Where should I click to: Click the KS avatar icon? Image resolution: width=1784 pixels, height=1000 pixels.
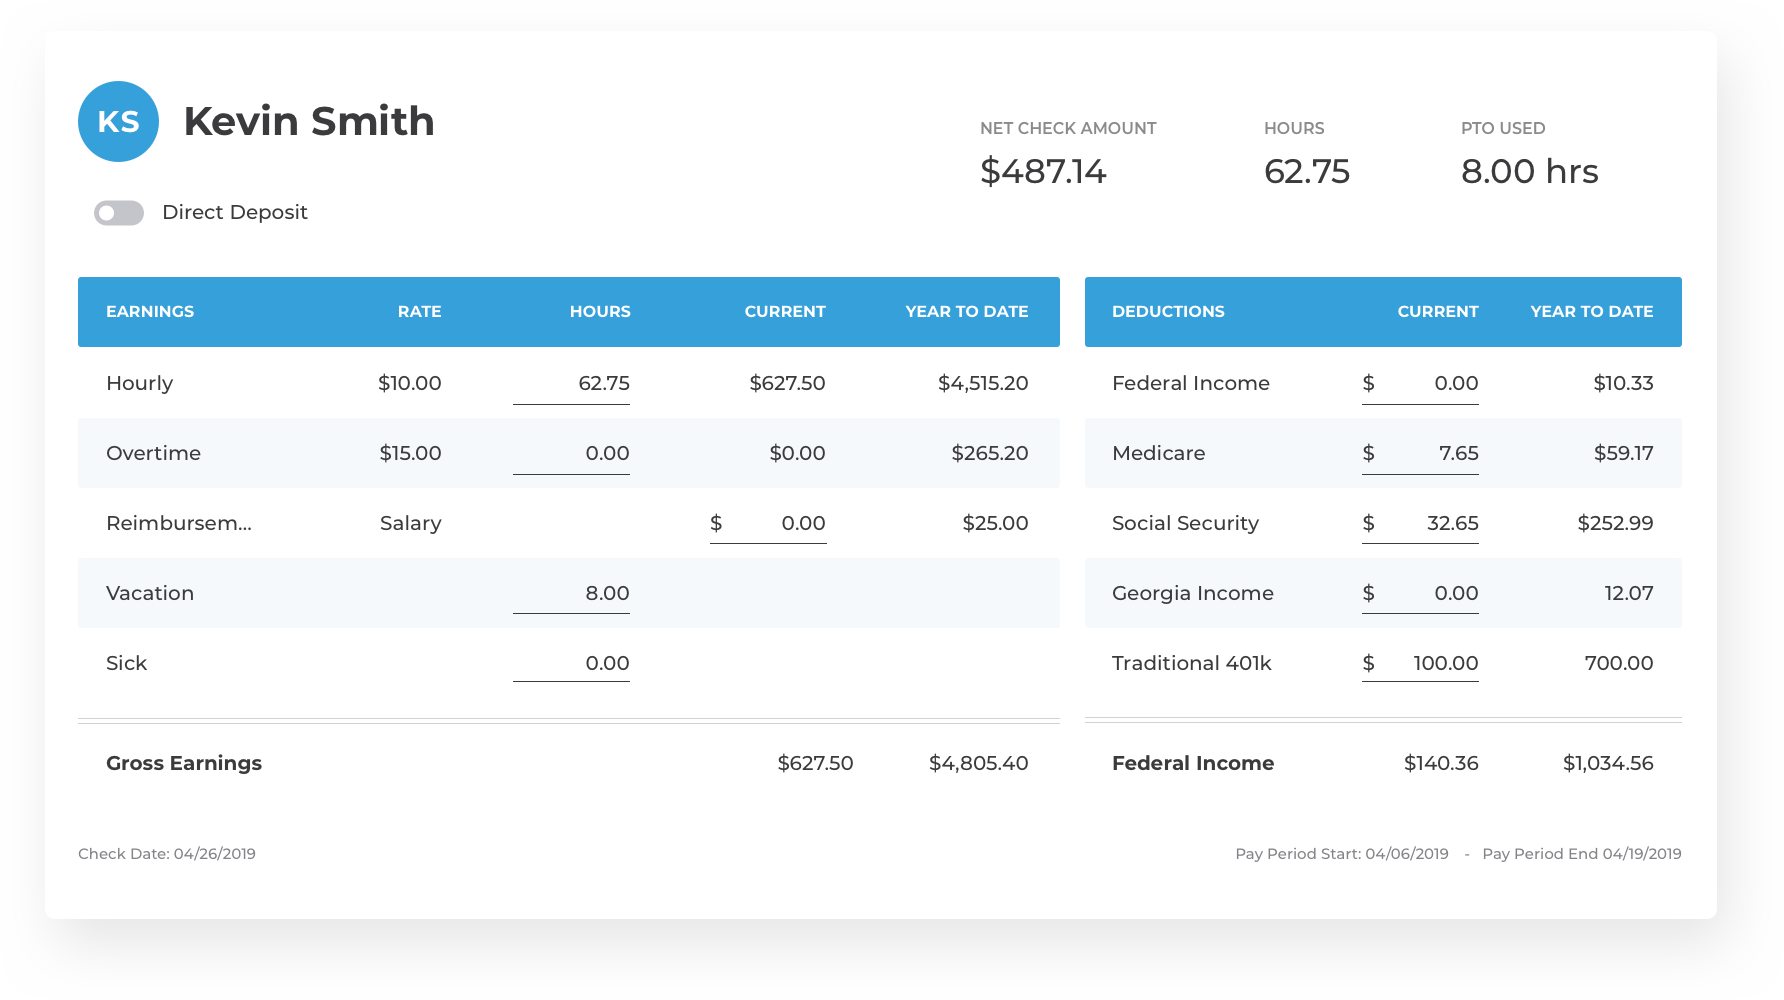(118, 122)
